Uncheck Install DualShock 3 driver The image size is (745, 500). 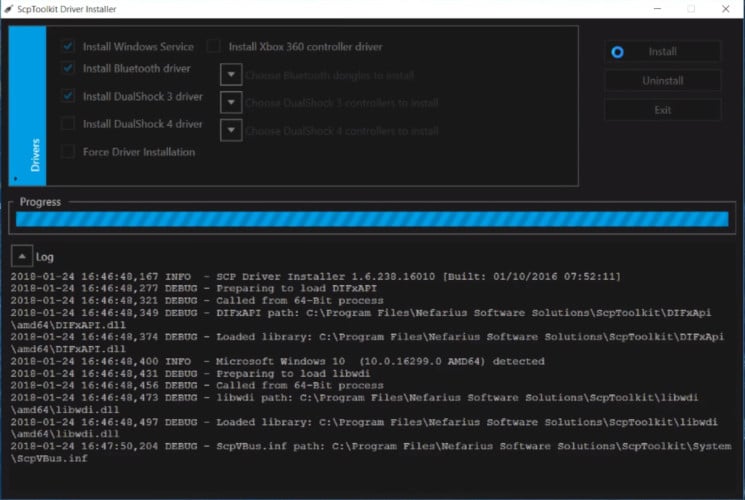68,96
